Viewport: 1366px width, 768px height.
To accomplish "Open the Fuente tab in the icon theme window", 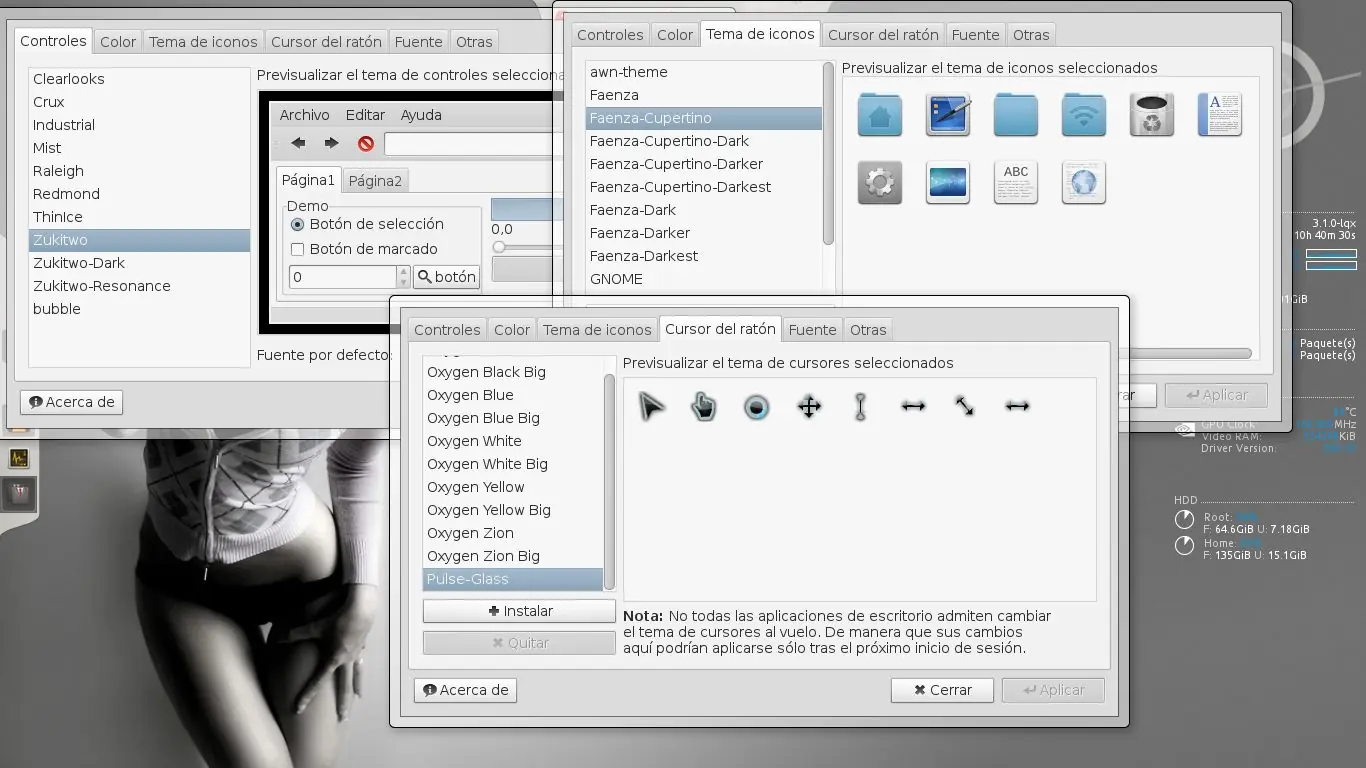I will click(975, 35).
